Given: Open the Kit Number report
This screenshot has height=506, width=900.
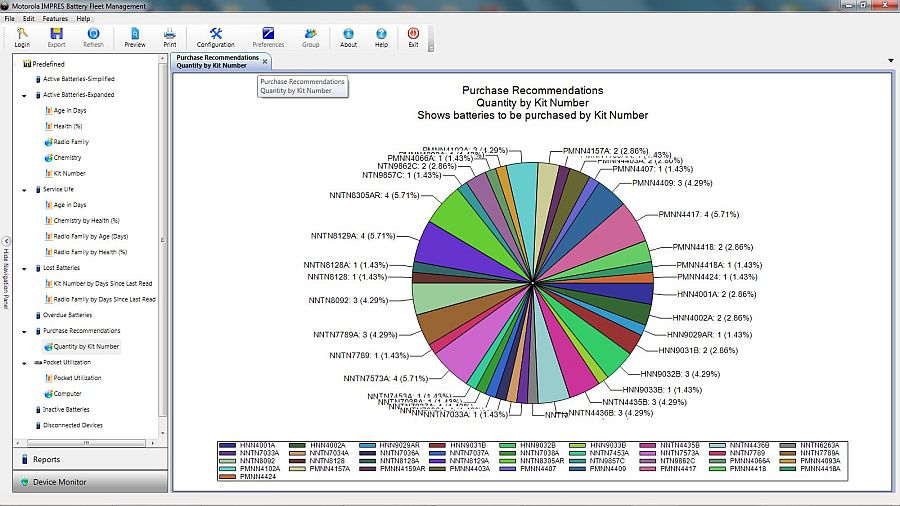Looking at the screenshot, I should coord(65,173).
